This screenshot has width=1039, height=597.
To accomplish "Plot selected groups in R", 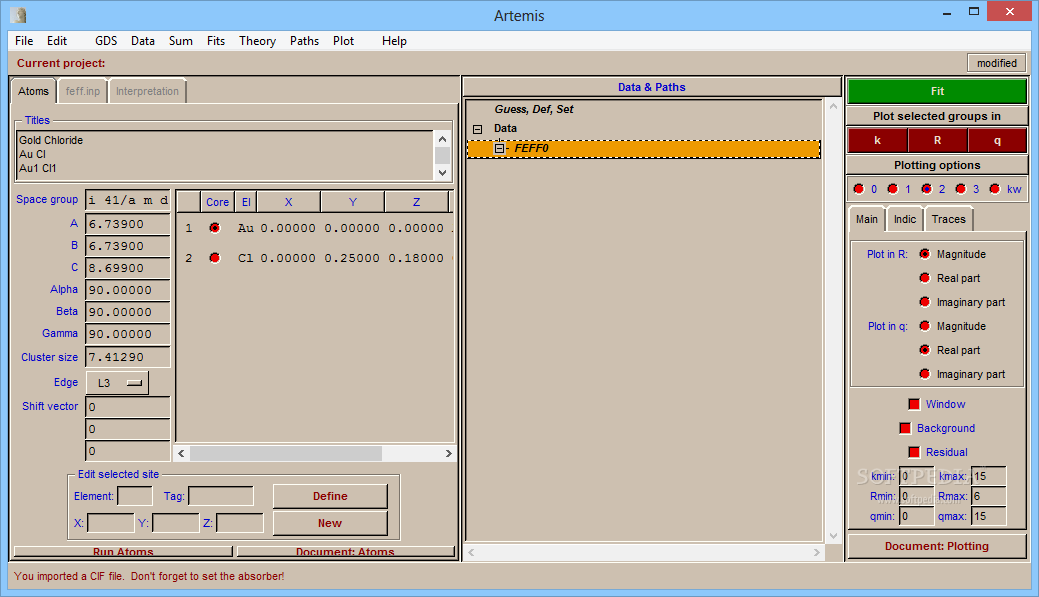I will [937, 140].
